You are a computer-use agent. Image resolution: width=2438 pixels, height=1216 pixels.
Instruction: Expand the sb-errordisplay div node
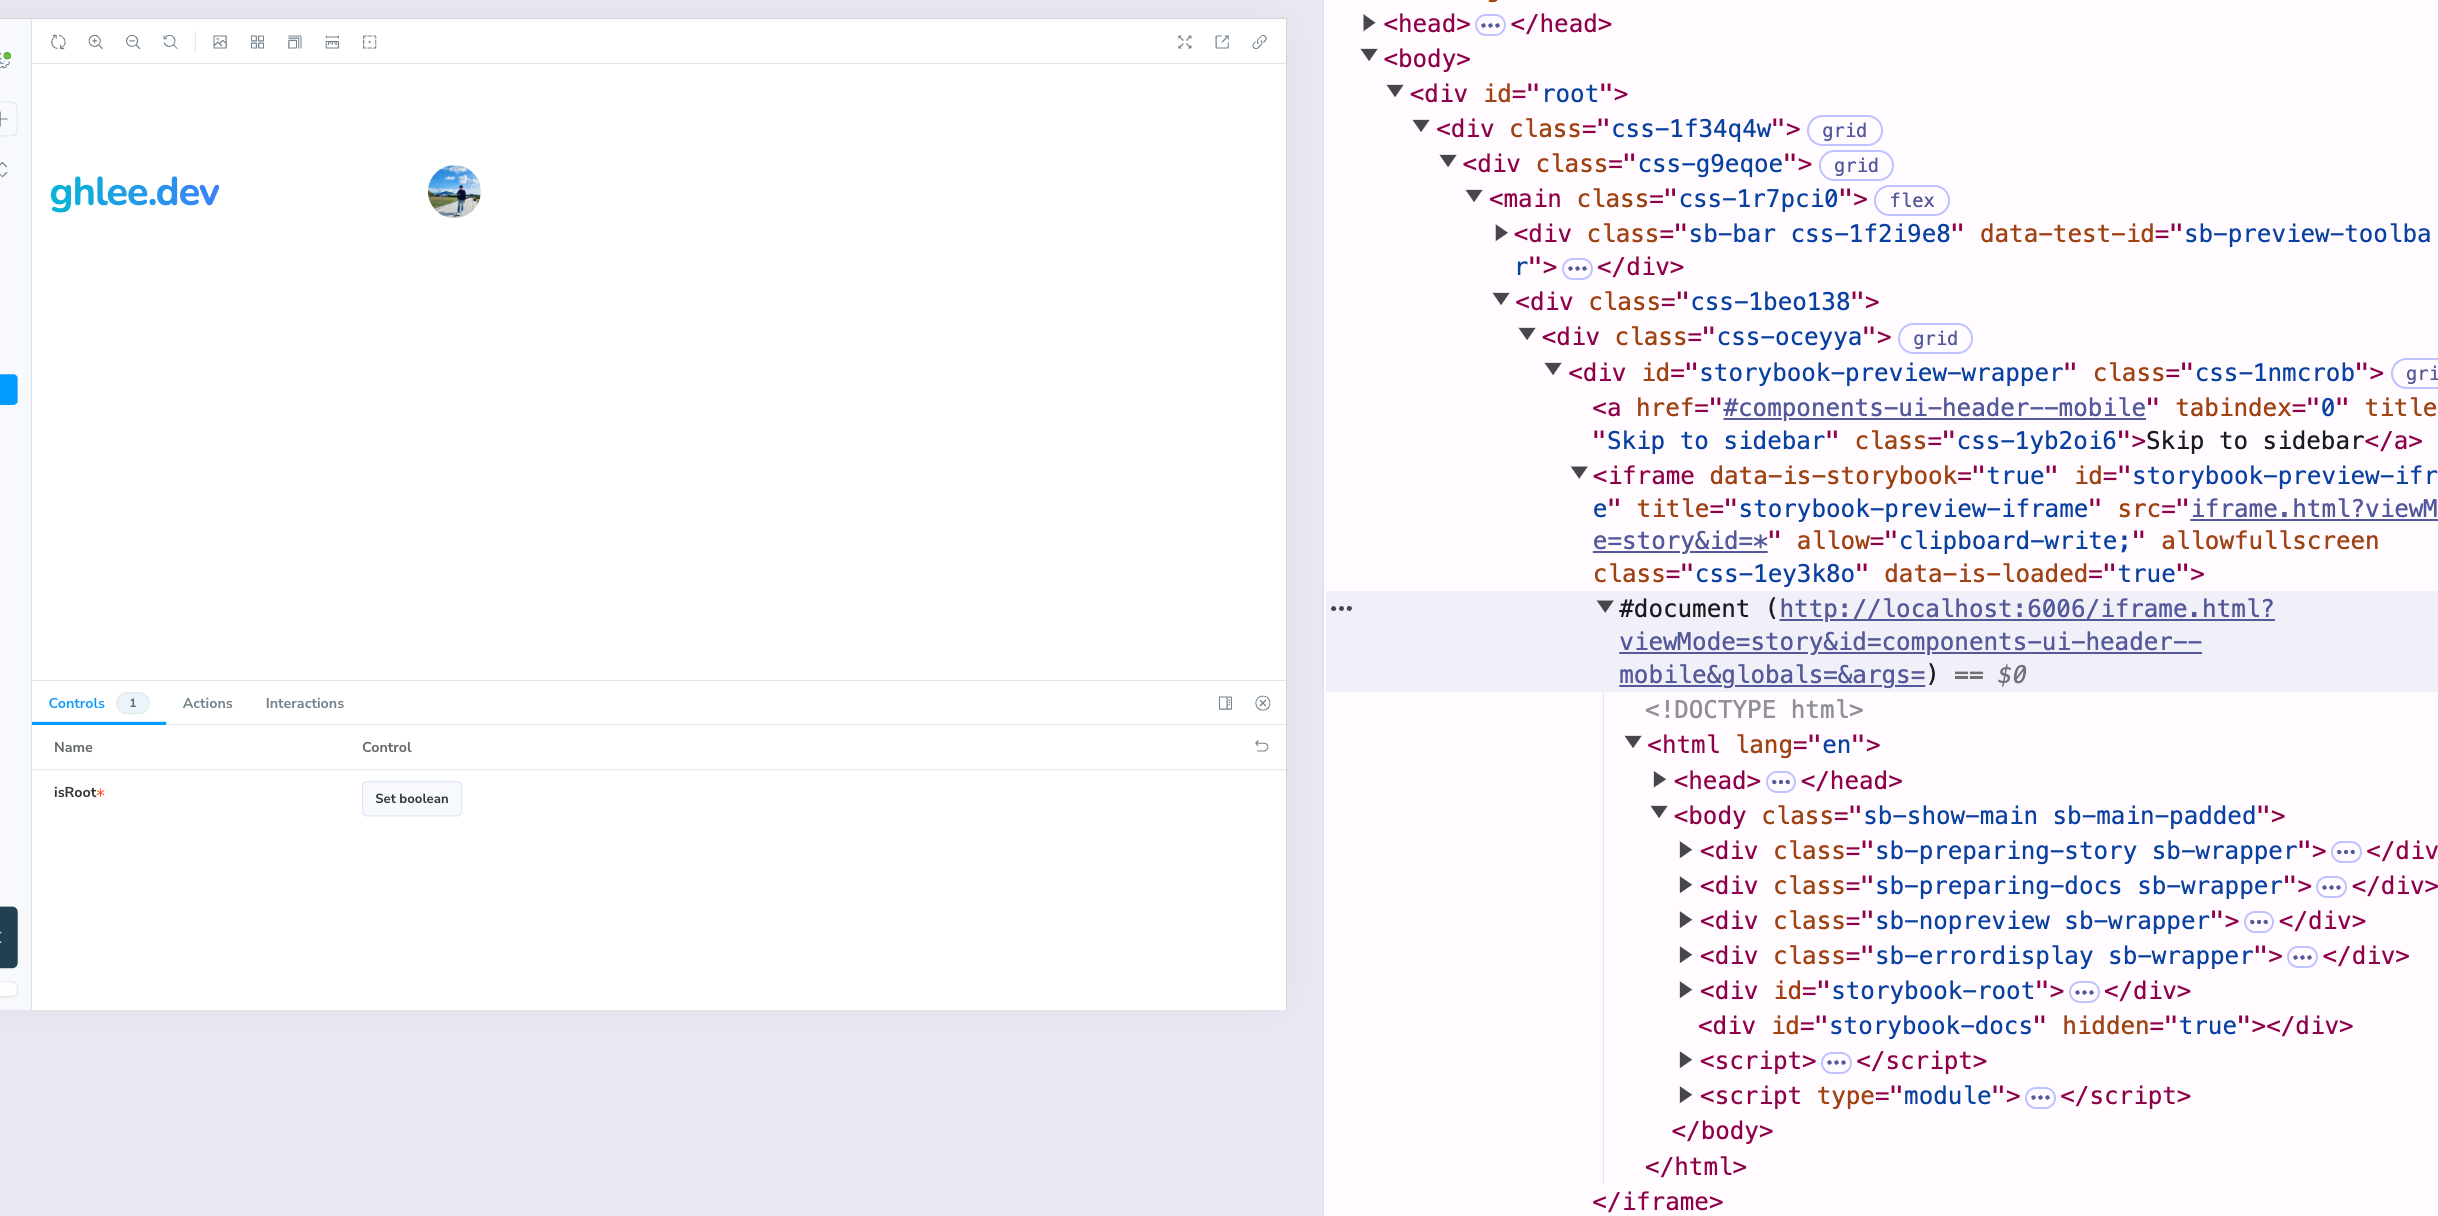coord(1686,955)
